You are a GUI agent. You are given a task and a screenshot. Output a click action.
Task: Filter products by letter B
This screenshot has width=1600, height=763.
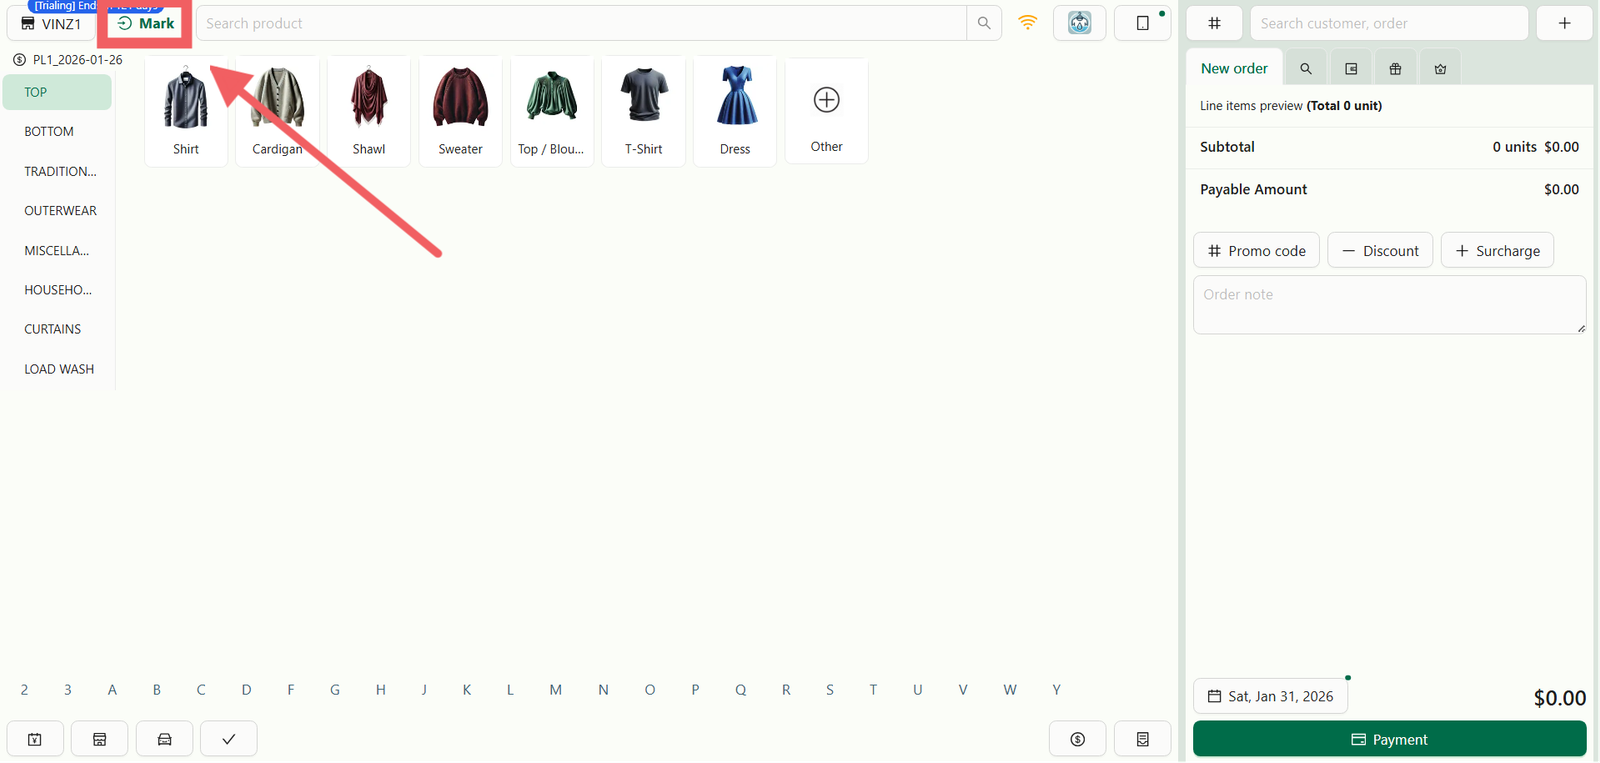157,690
